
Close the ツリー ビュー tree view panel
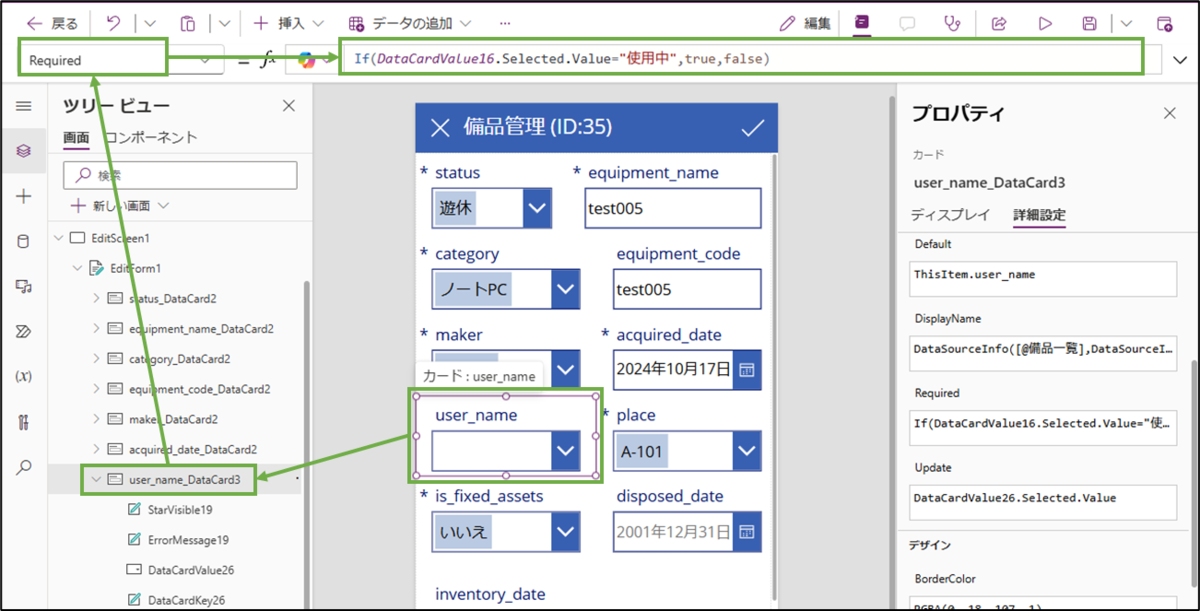point(289,106)
